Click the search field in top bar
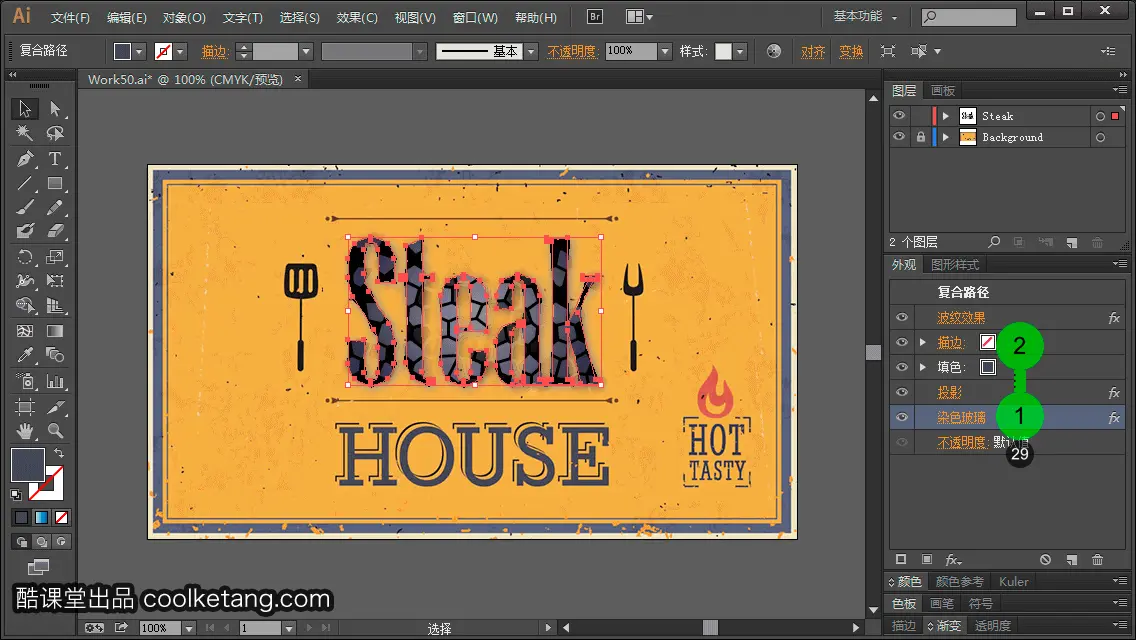 point(969,17)
